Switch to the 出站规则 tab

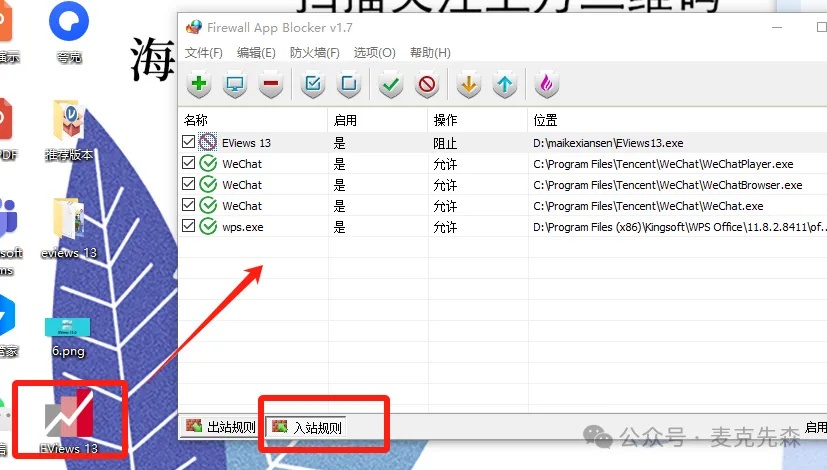point(222,427)
